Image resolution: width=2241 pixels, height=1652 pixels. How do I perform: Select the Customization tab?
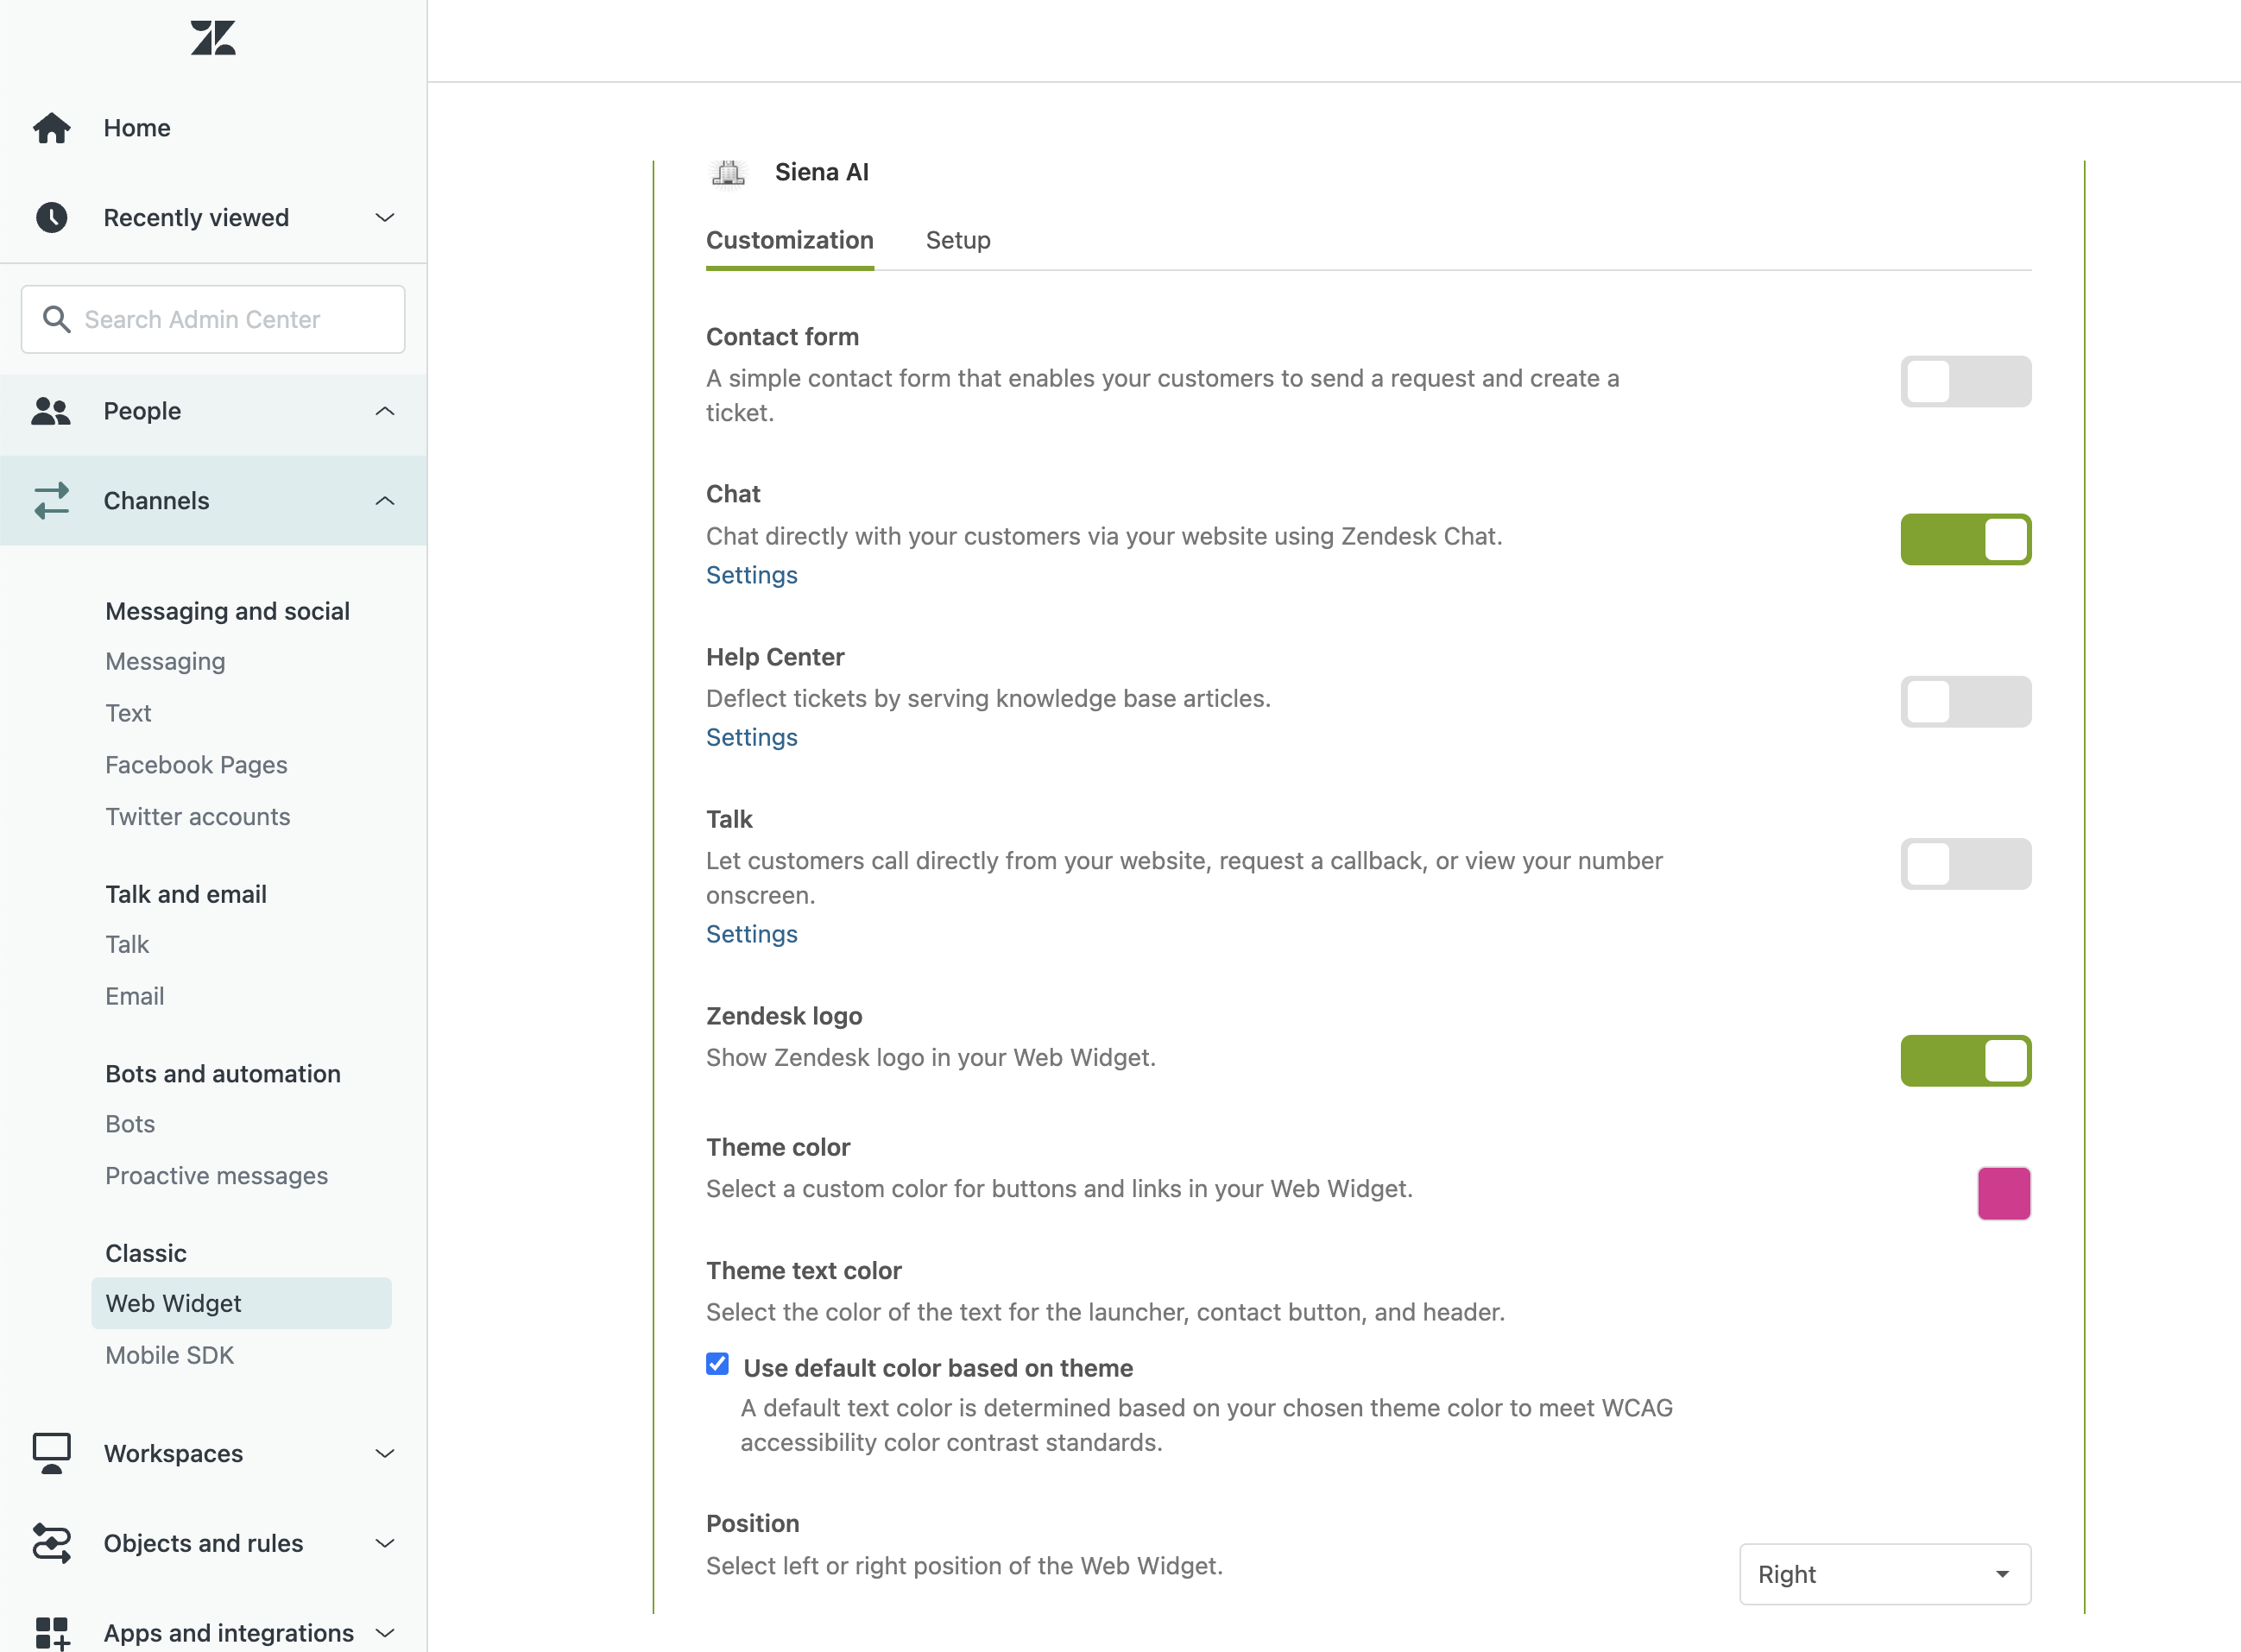tap(790, 240)
